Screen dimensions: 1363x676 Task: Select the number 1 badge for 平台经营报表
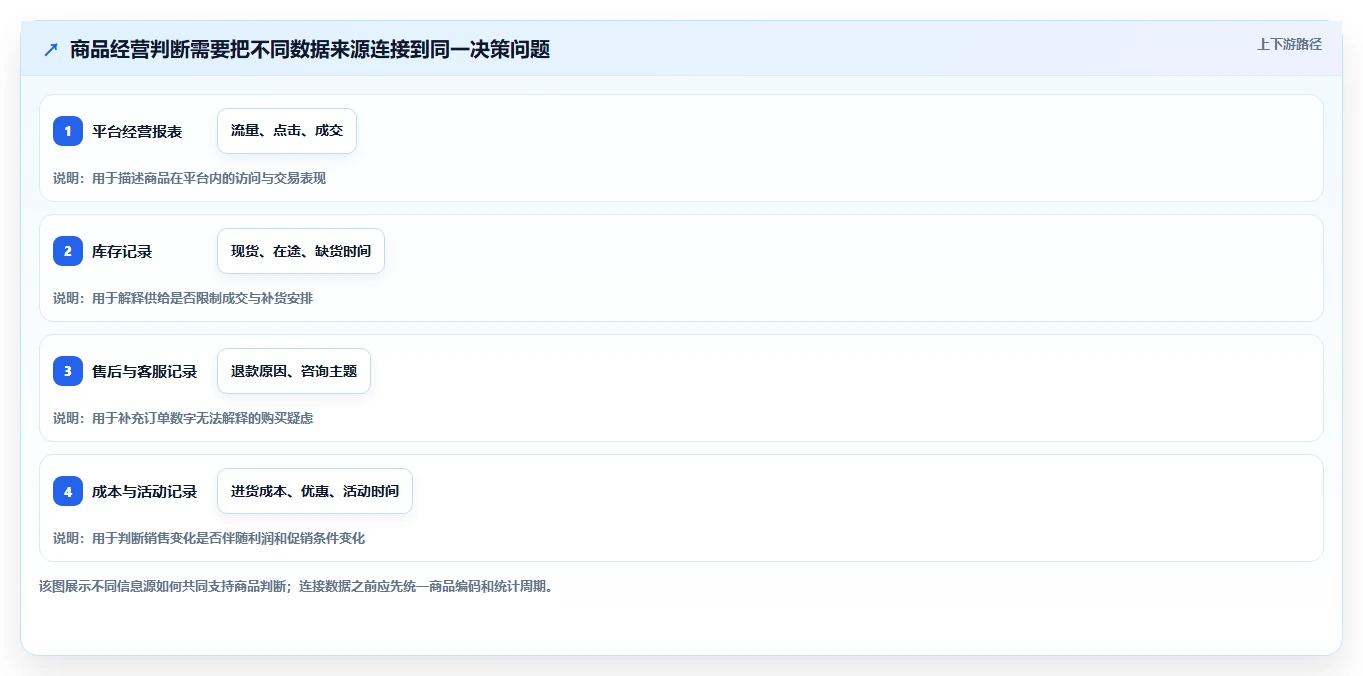pos(68,131)
